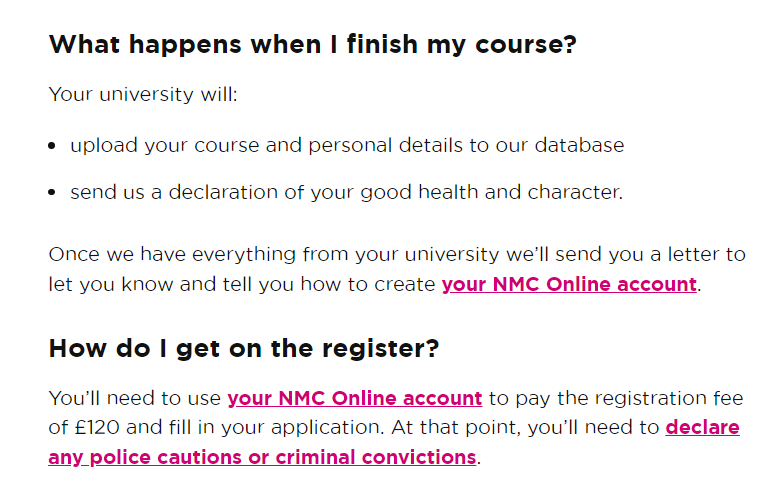Click the bullet dot before 'send us a declaration'
Screen dimensions: 768x494
(52, 192)
